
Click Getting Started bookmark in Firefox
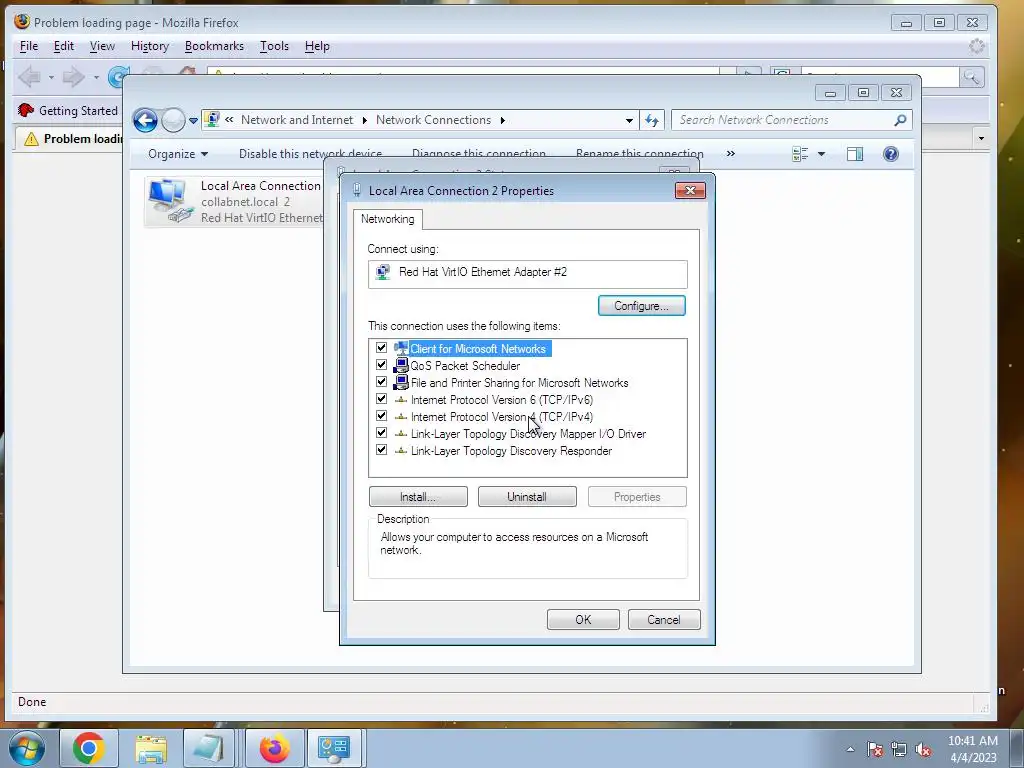68,110
